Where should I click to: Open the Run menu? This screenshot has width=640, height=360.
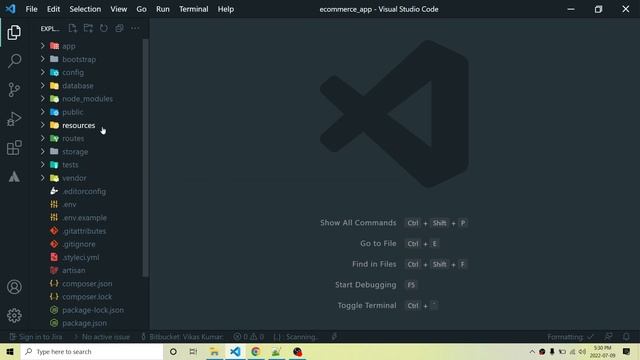point(162,9)
